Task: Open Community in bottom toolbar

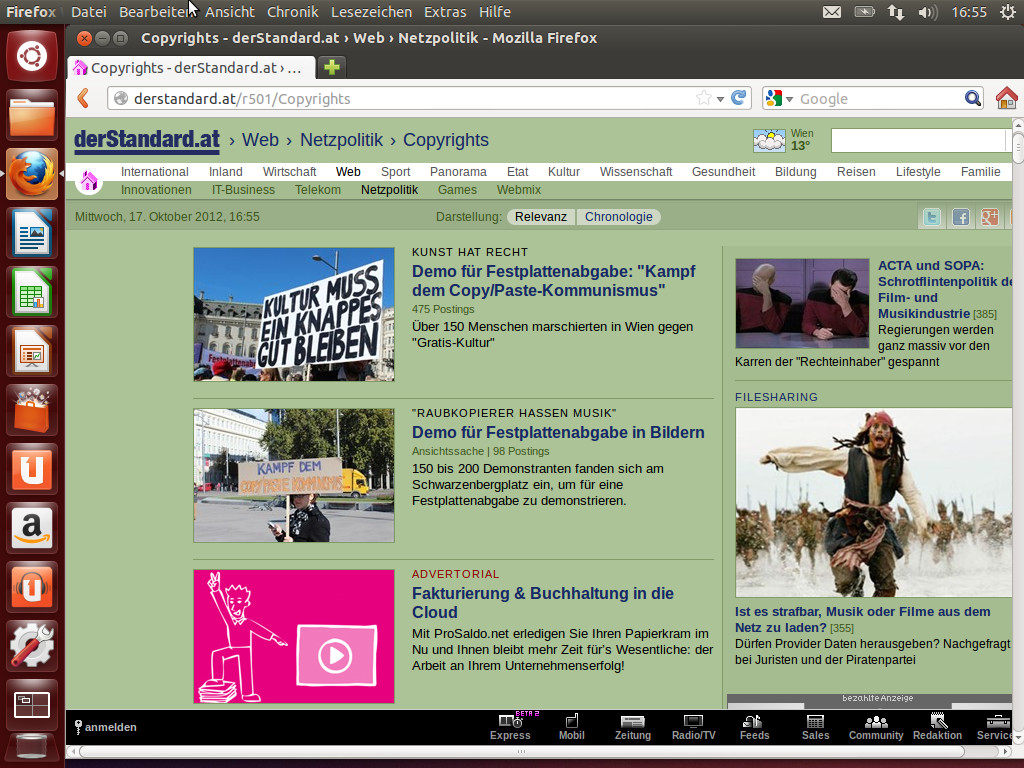Action: [876, 727]
